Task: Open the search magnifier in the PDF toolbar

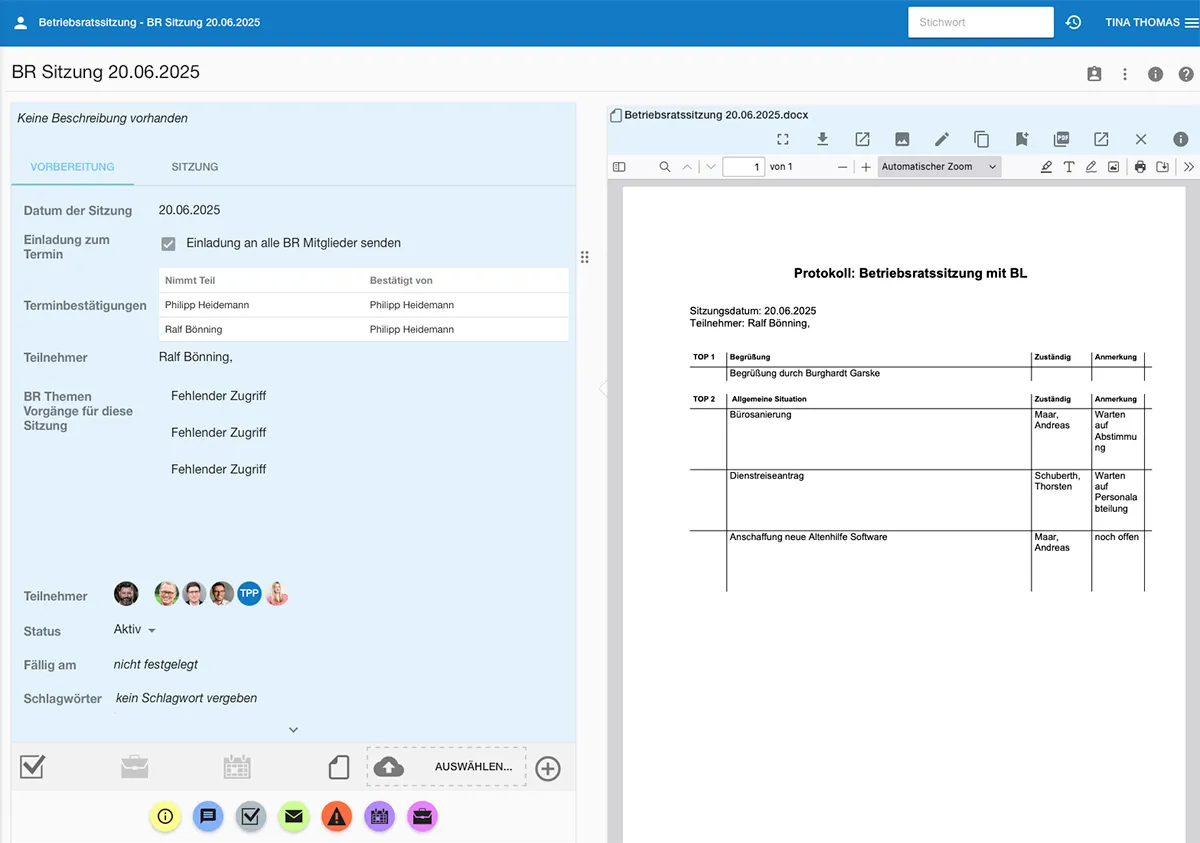Action: [x=665, y=167]
